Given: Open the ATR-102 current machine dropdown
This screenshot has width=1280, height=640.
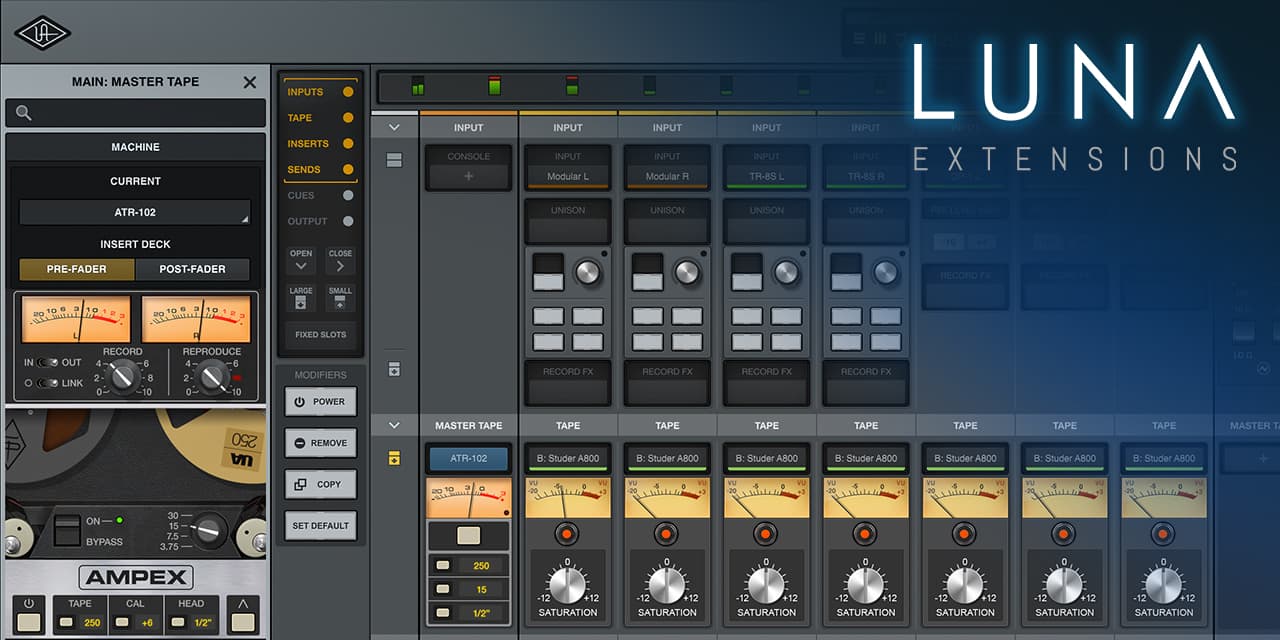Looking at the screenshot, I should click(x=135, y=213).
